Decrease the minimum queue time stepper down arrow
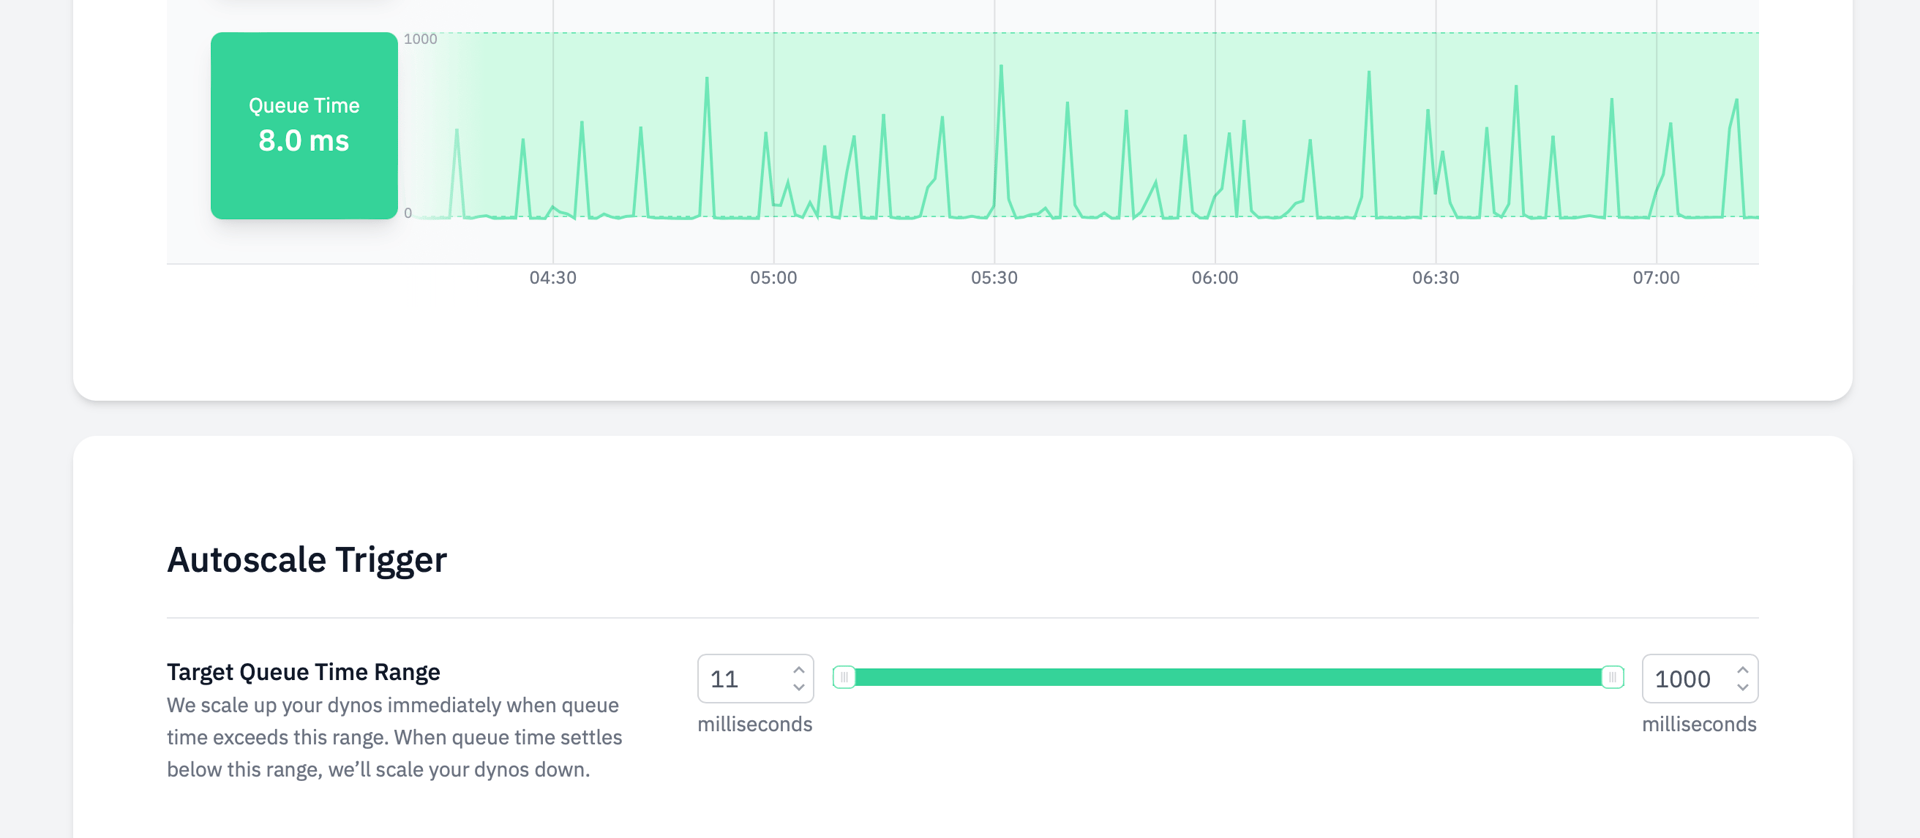The width and height of the screenshot is (1920, 838). point(798,687)
